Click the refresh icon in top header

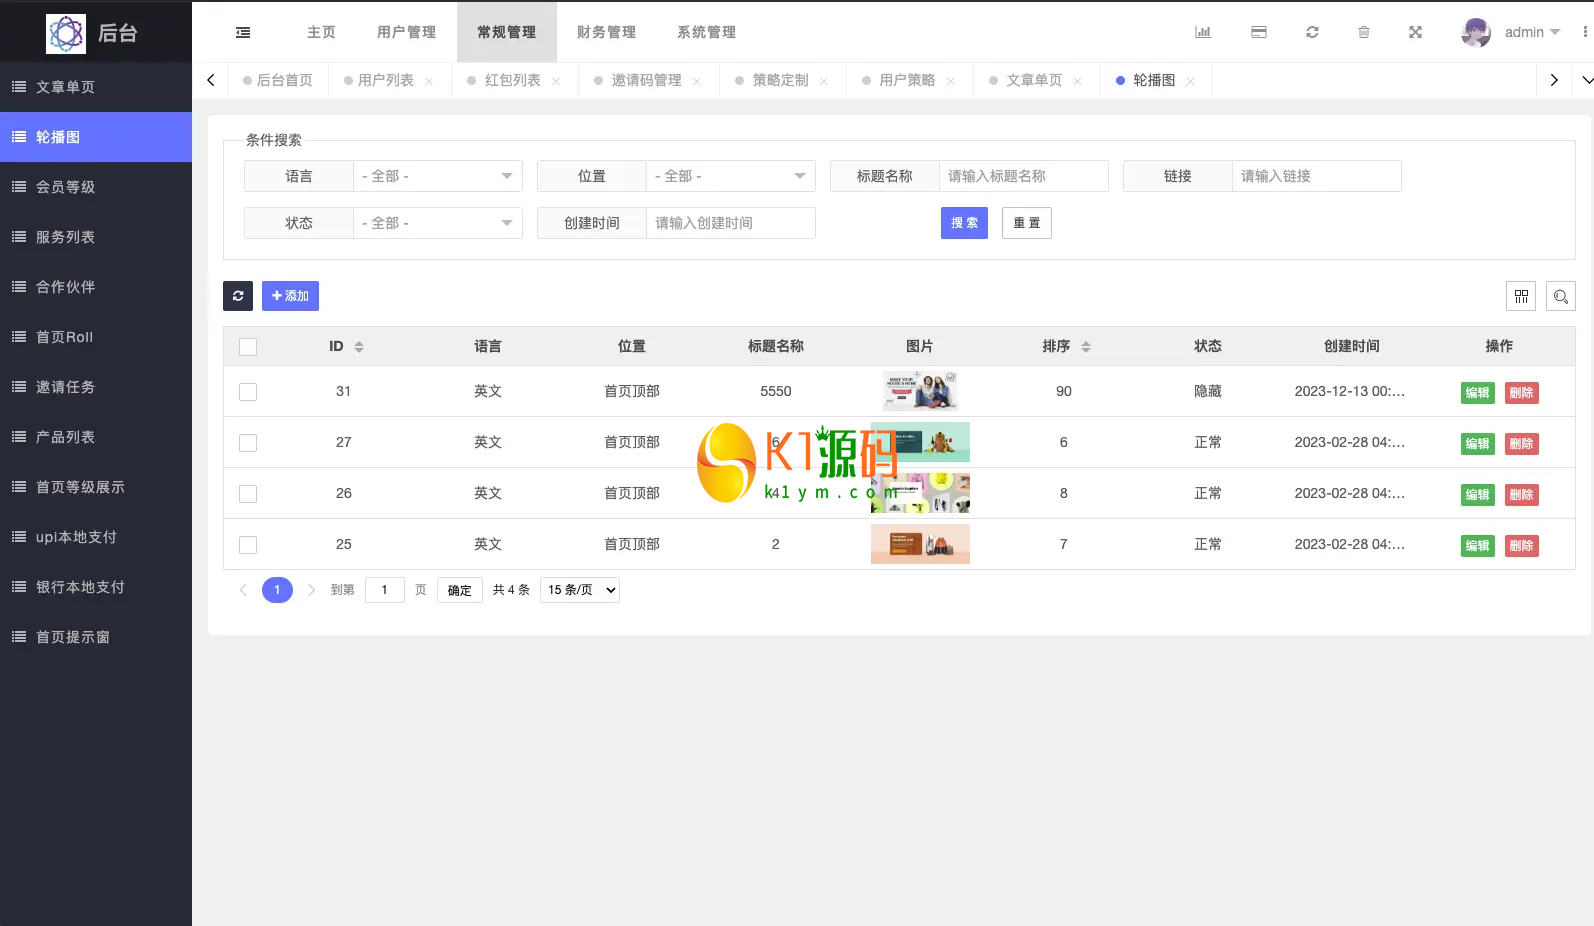(x=1312, y=32)
